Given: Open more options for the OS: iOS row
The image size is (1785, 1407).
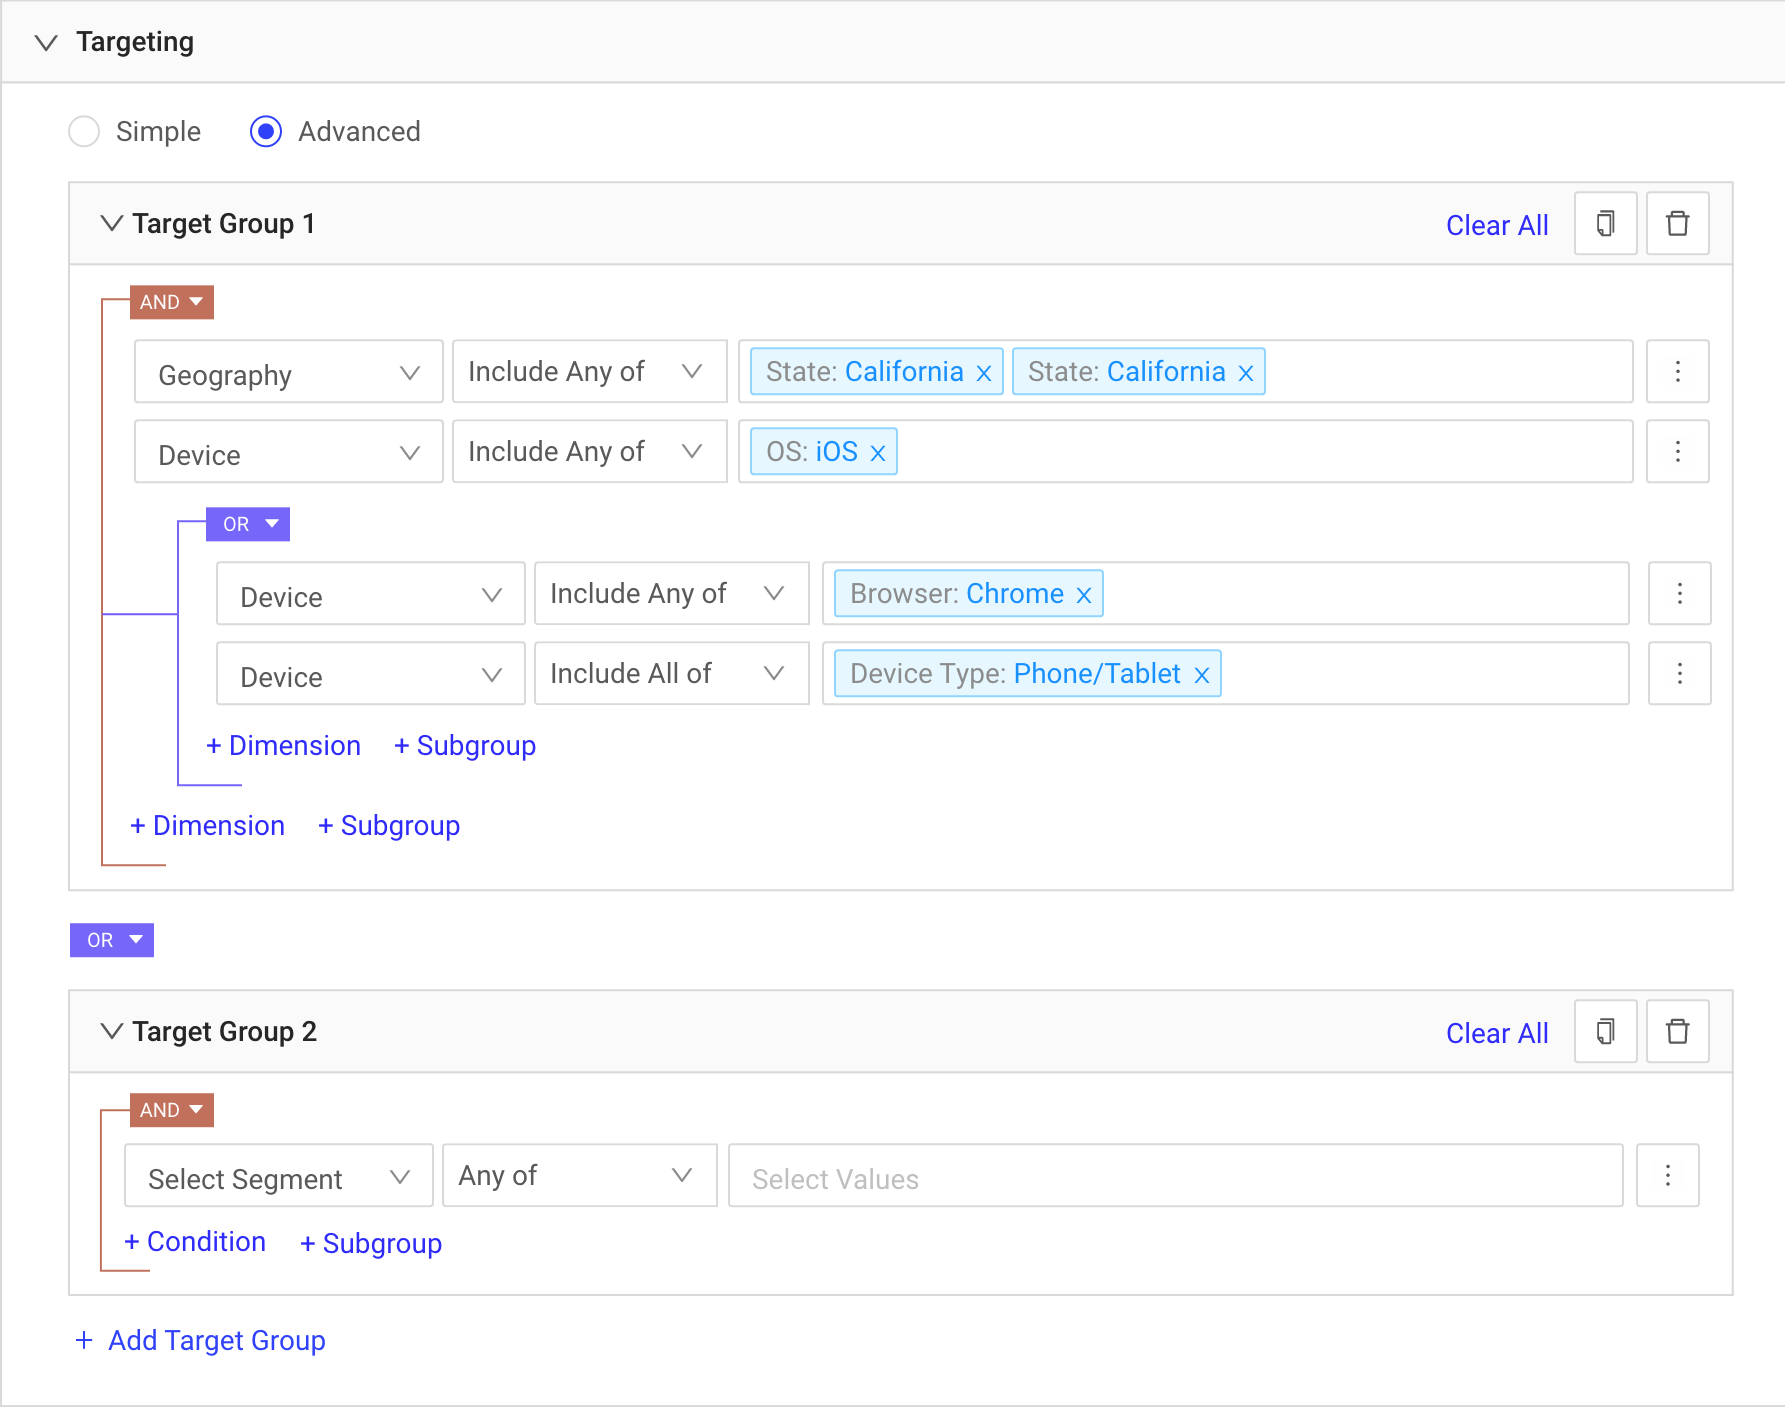Looking at the screenshot, I should click(1678, 451).
